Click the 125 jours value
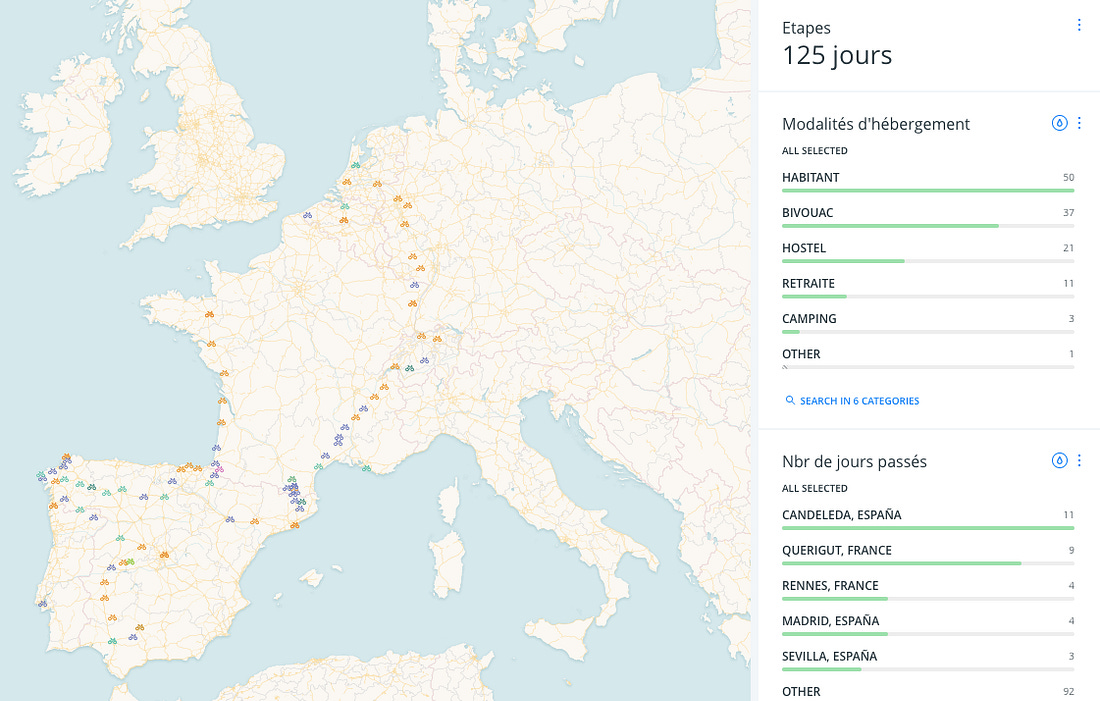The height and width of the screenshot is (701, 1100). click(x=837, y=55)
